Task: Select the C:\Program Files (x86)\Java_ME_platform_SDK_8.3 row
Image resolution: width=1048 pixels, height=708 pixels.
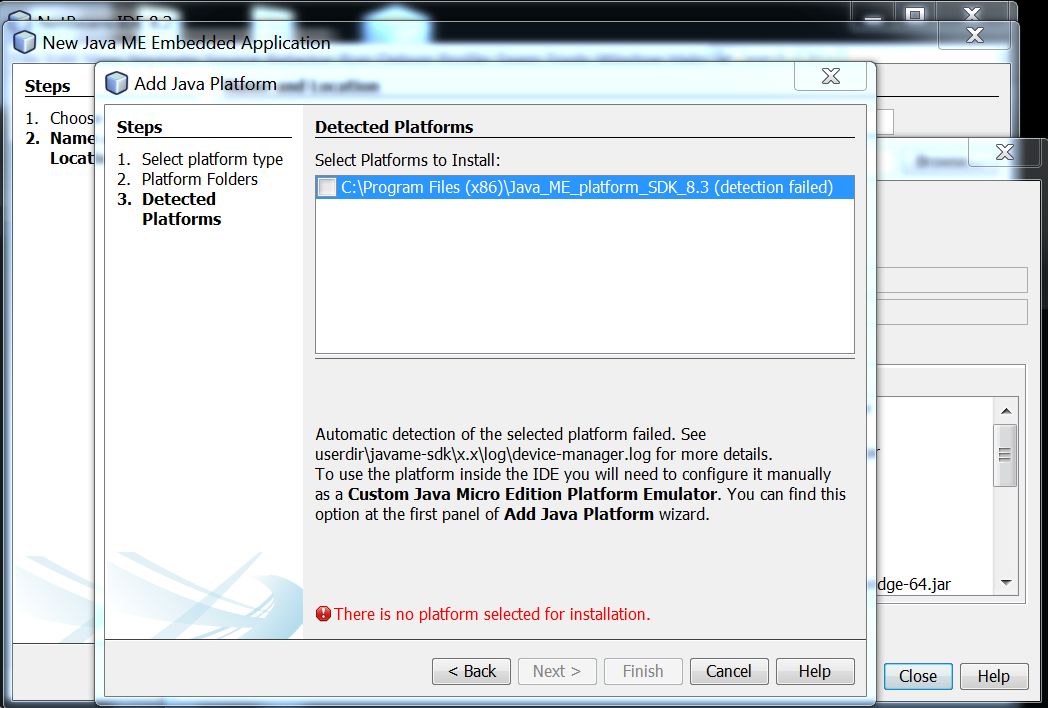Action: click(585, 187)
